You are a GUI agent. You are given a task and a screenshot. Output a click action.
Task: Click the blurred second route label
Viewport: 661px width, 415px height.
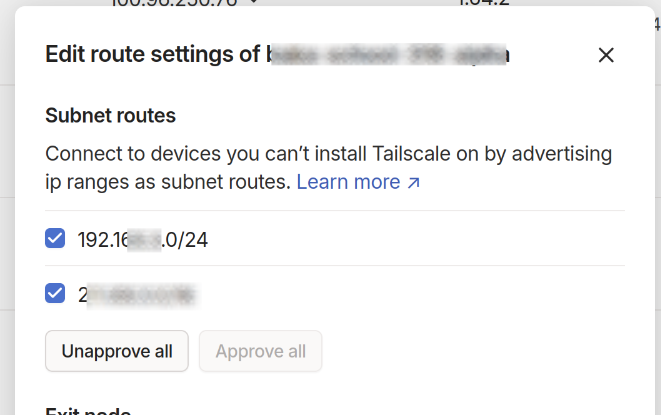tap(138, 294)
